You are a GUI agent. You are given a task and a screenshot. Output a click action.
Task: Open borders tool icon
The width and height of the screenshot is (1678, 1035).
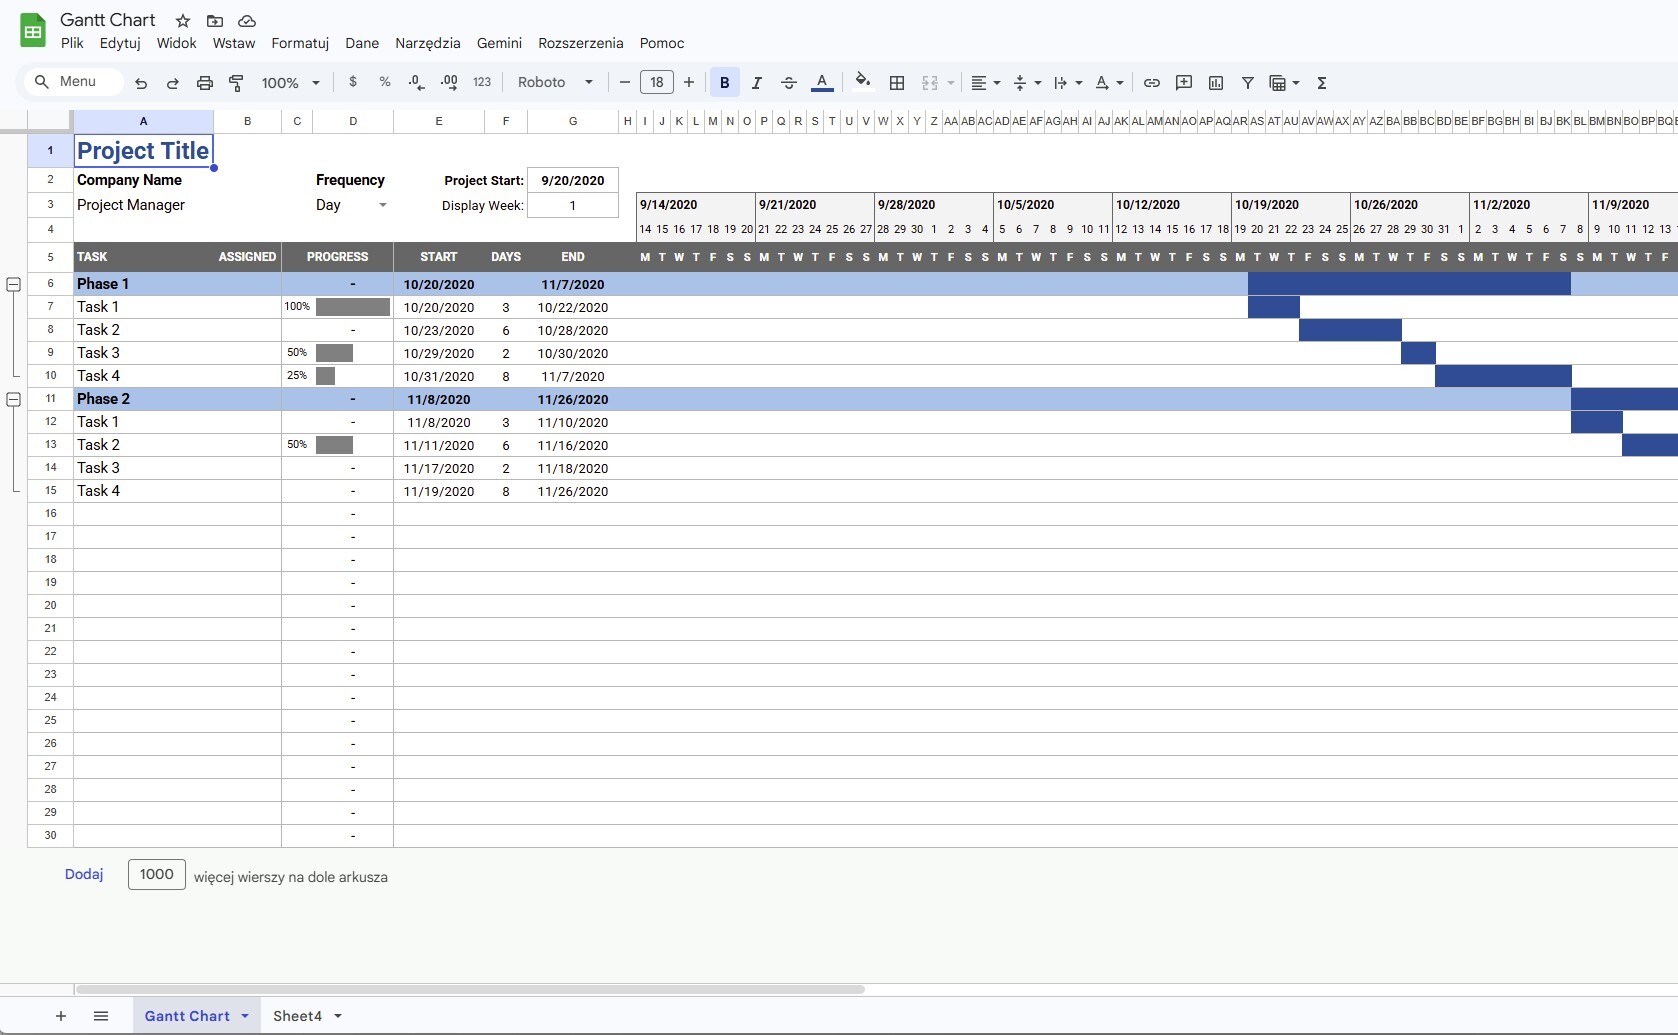(897, 83)
